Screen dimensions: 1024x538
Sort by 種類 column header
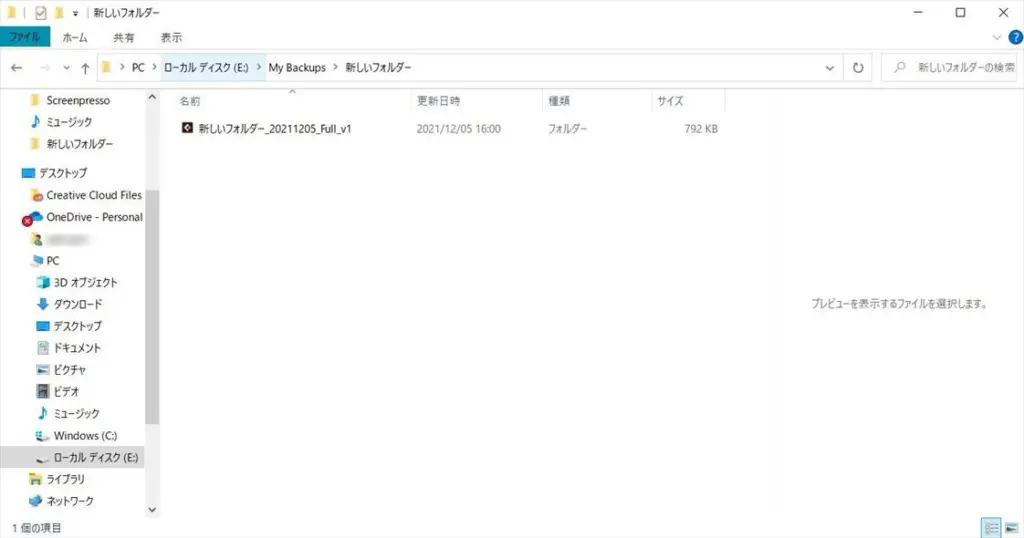[559, 101]
